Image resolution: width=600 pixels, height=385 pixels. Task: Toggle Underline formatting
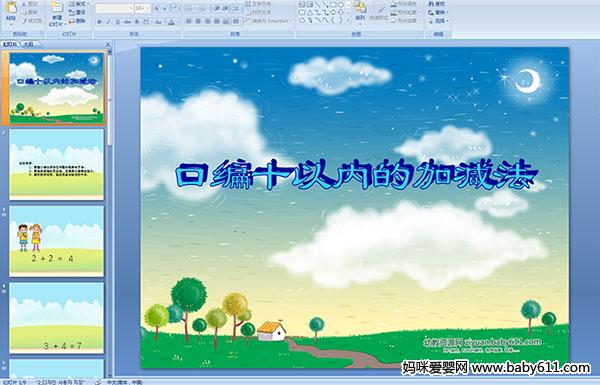(117, 22)
